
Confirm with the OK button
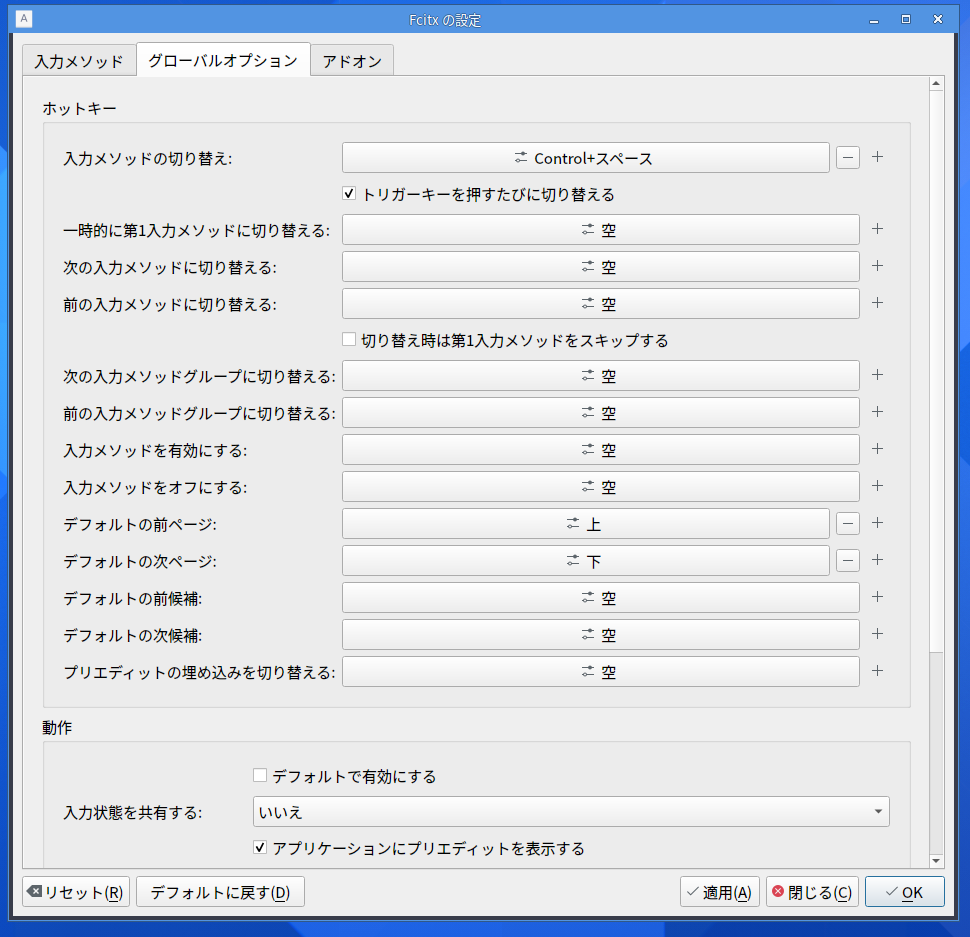click(904, 892)
